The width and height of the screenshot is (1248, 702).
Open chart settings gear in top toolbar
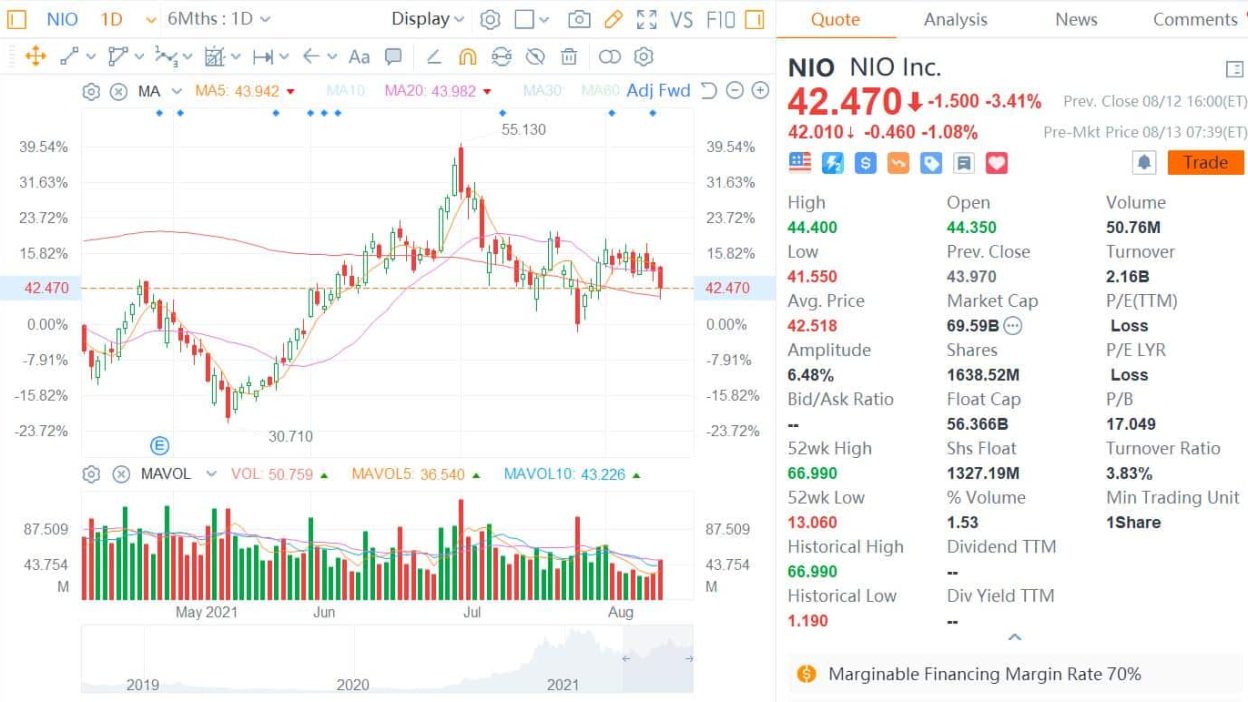(x=490, y=19)
